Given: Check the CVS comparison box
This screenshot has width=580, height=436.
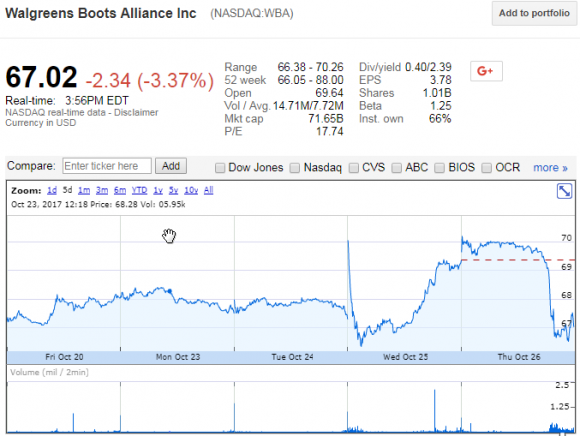Looking at the screenshot, I should pyautogui.click(x=354, y=168).
